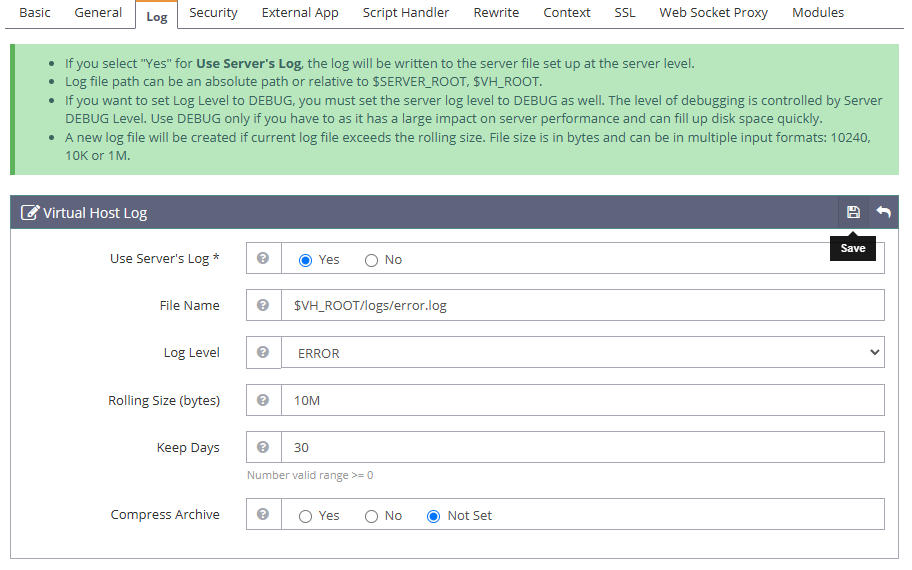The image size is (912, 570).
Task: Click the Save disk icon
Action: click(x=853, y=212)
